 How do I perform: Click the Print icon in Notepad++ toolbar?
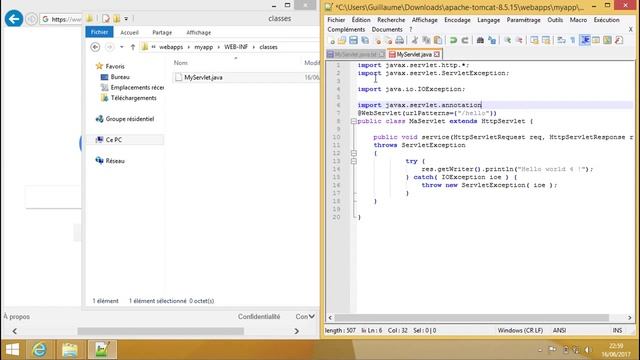[x=400, y=40]
